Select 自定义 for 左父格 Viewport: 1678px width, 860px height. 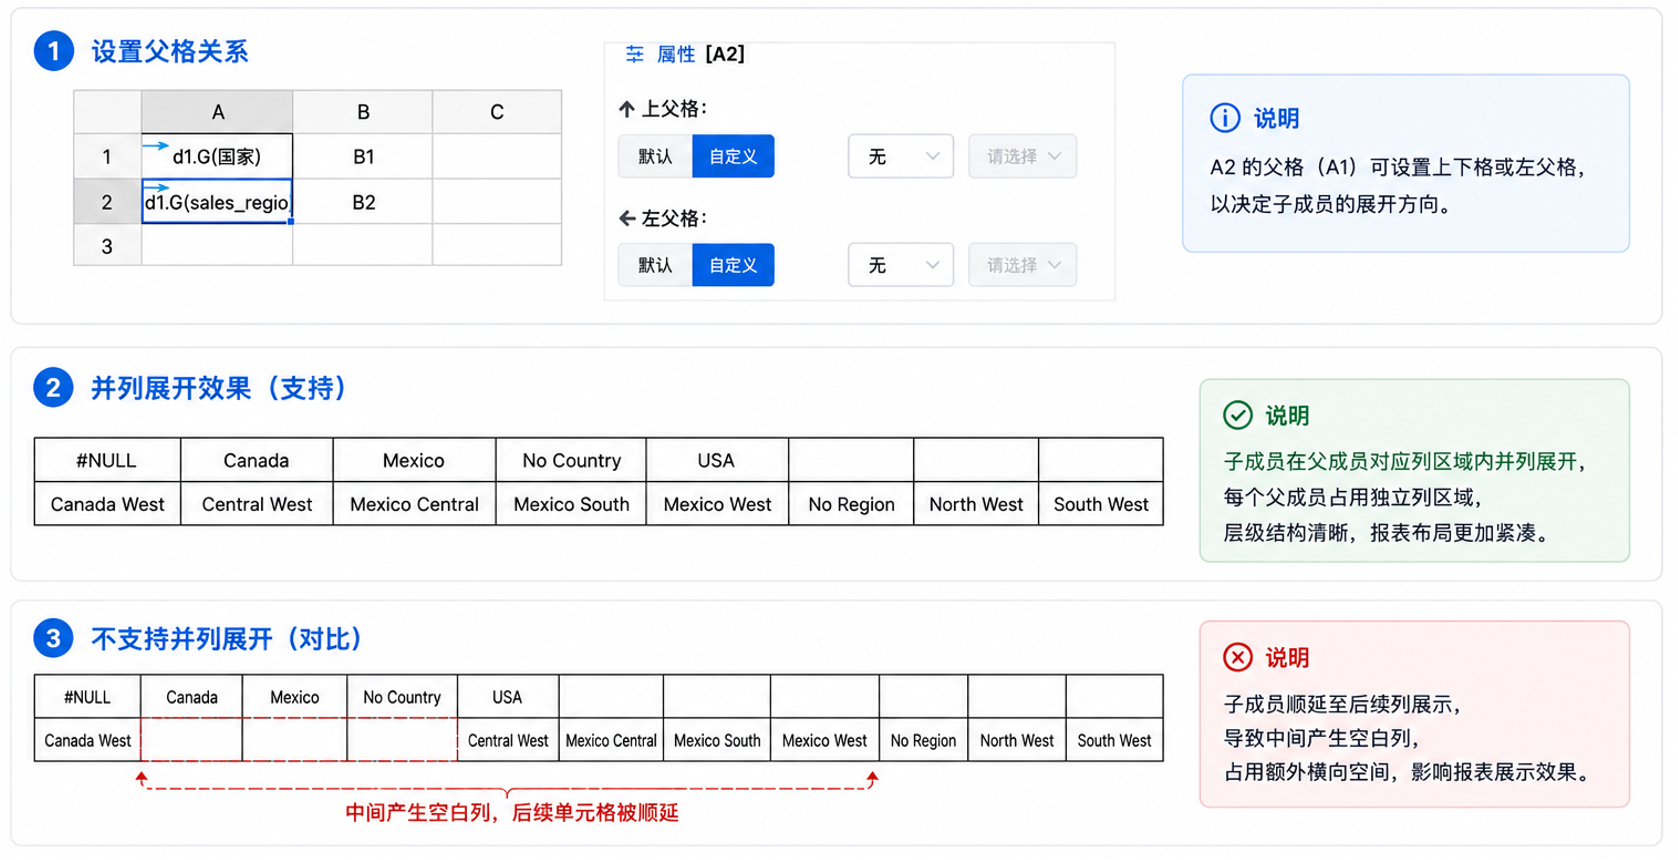(733, 265)
